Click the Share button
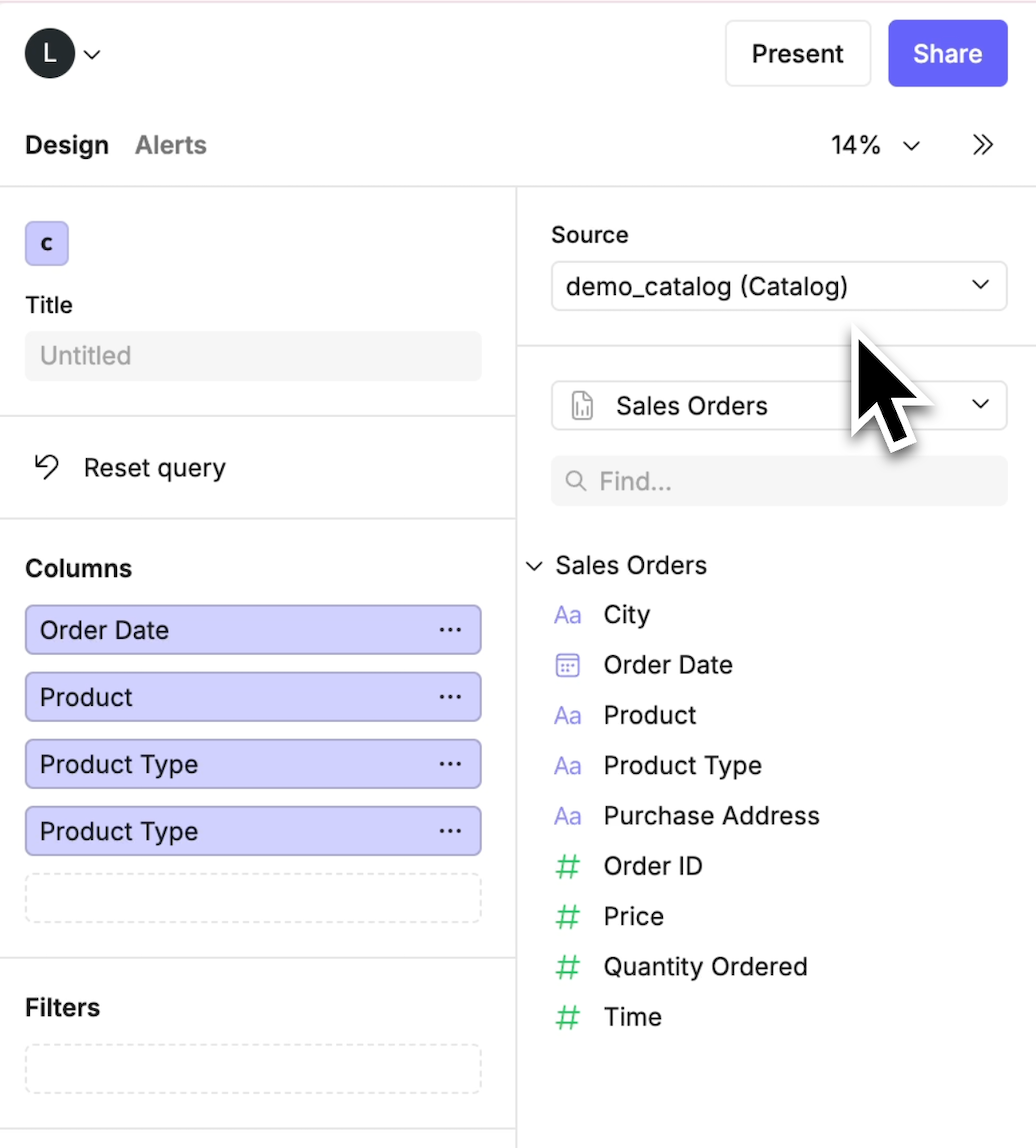The height and width of the screenshot is (1148, 1036). click(947, 53)
